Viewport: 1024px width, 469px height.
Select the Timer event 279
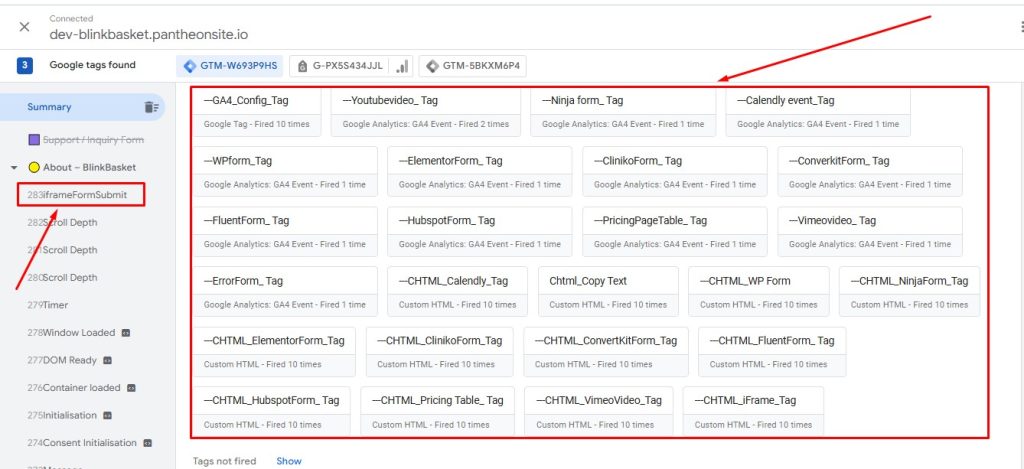tap(55, 305)
